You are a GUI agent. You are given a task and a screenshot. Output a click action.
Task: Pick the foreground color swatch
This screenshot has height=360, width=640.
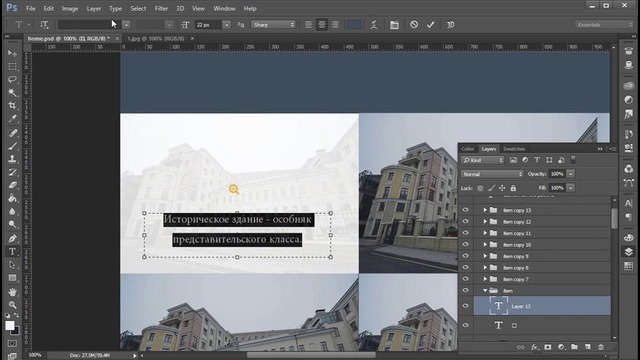10,326
